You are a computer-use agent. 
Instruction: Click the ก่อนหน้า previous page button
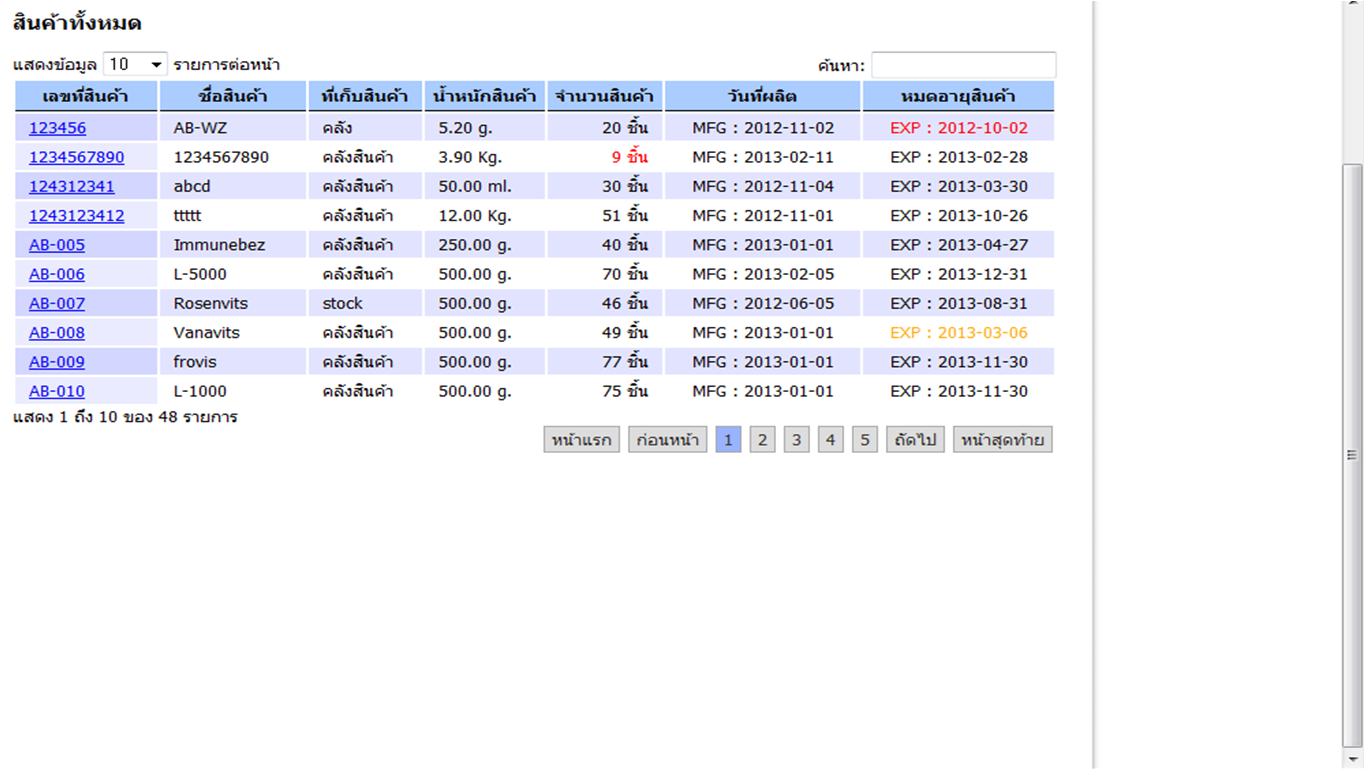(x=668, y=440)
